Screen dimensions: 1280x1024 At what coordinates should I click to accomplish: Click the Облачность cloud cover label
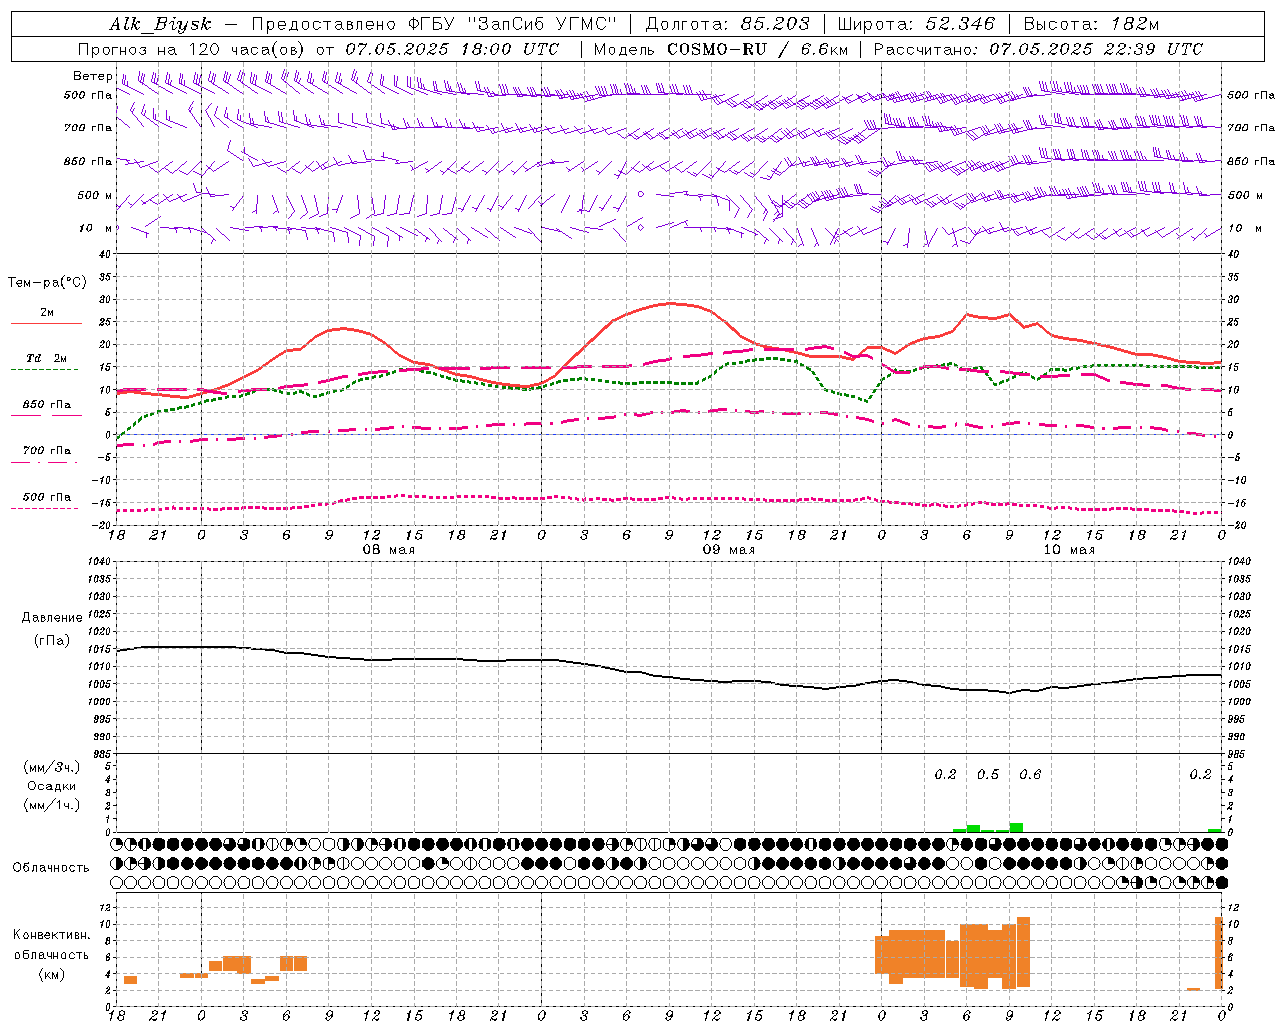[51, 867]
